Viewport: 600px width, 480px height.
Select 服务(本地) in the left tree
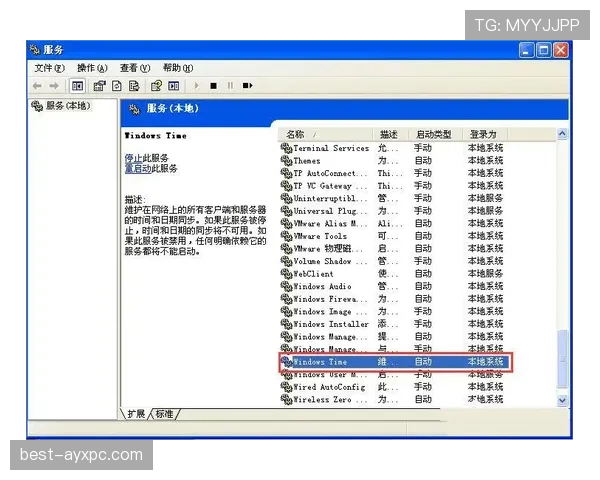[x=61, y=106]
